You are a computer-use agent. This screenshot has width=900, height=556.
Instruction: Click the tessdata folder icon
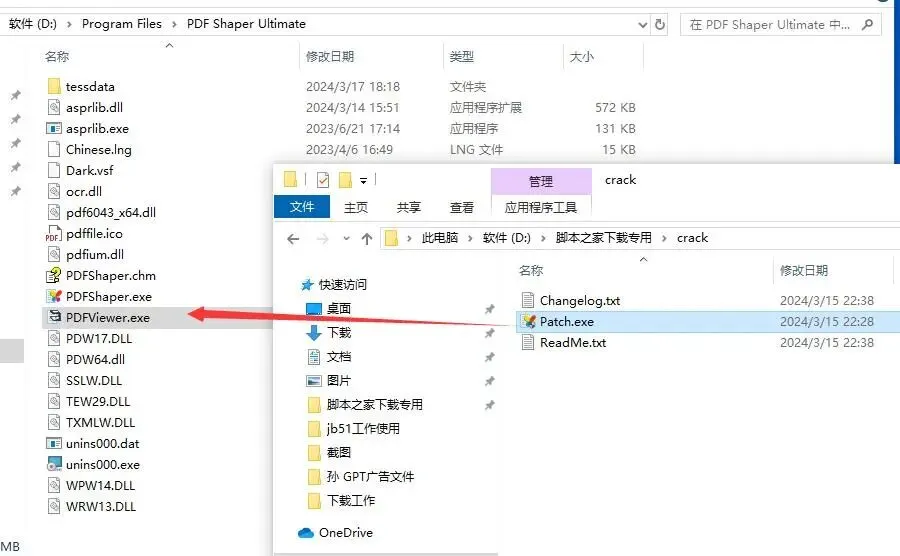tap(54, 86)
